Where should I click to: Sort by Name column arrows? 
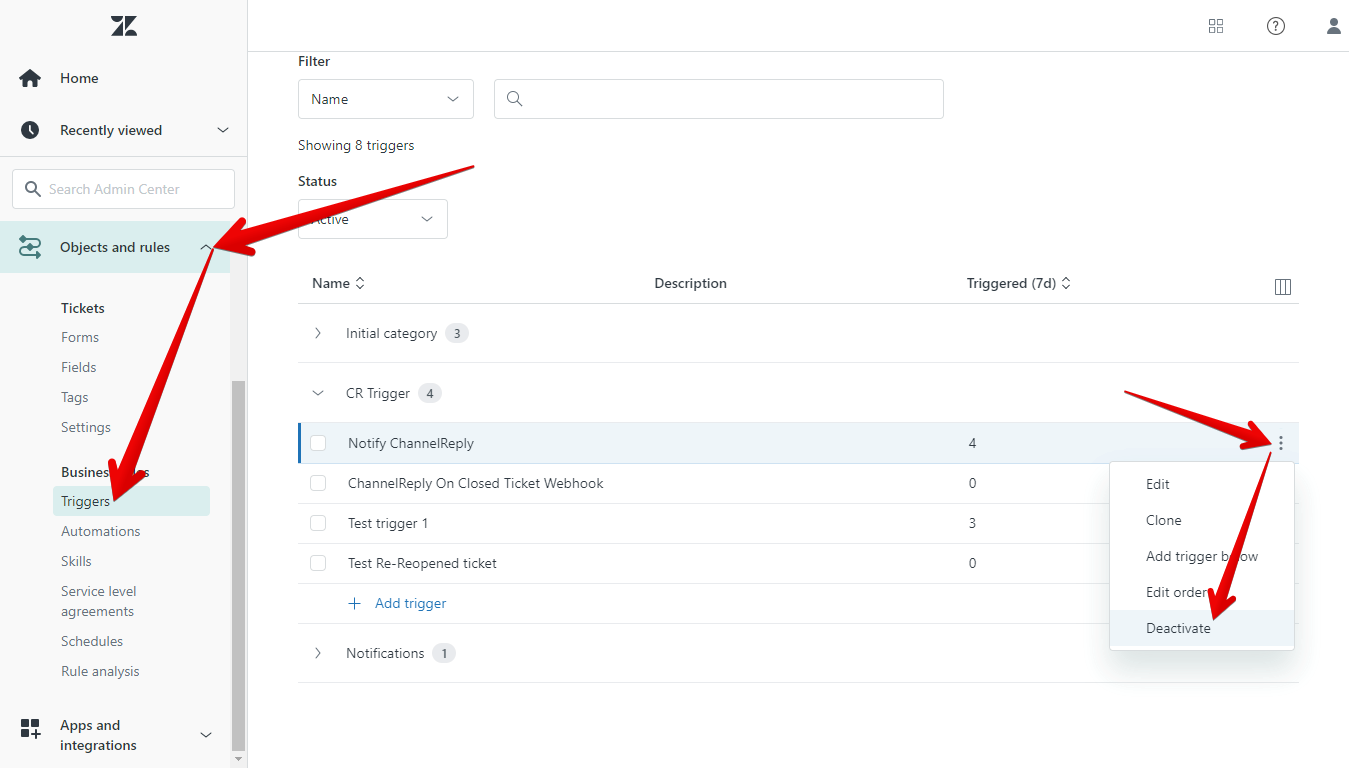click(360, 283)
